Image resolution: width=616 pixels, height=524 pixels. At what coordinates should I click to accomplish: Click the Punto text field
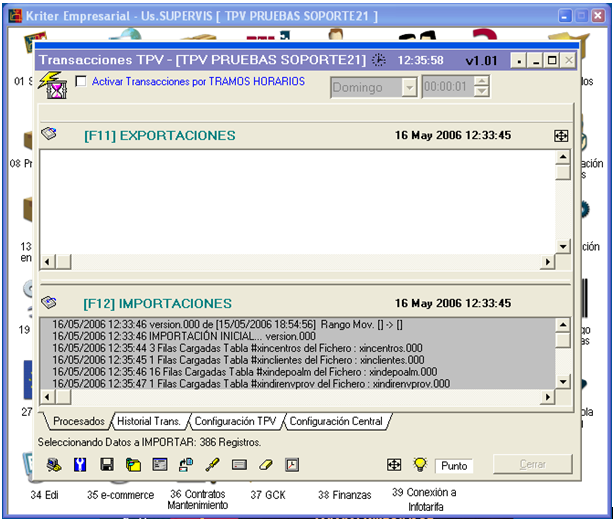[455, 466]
